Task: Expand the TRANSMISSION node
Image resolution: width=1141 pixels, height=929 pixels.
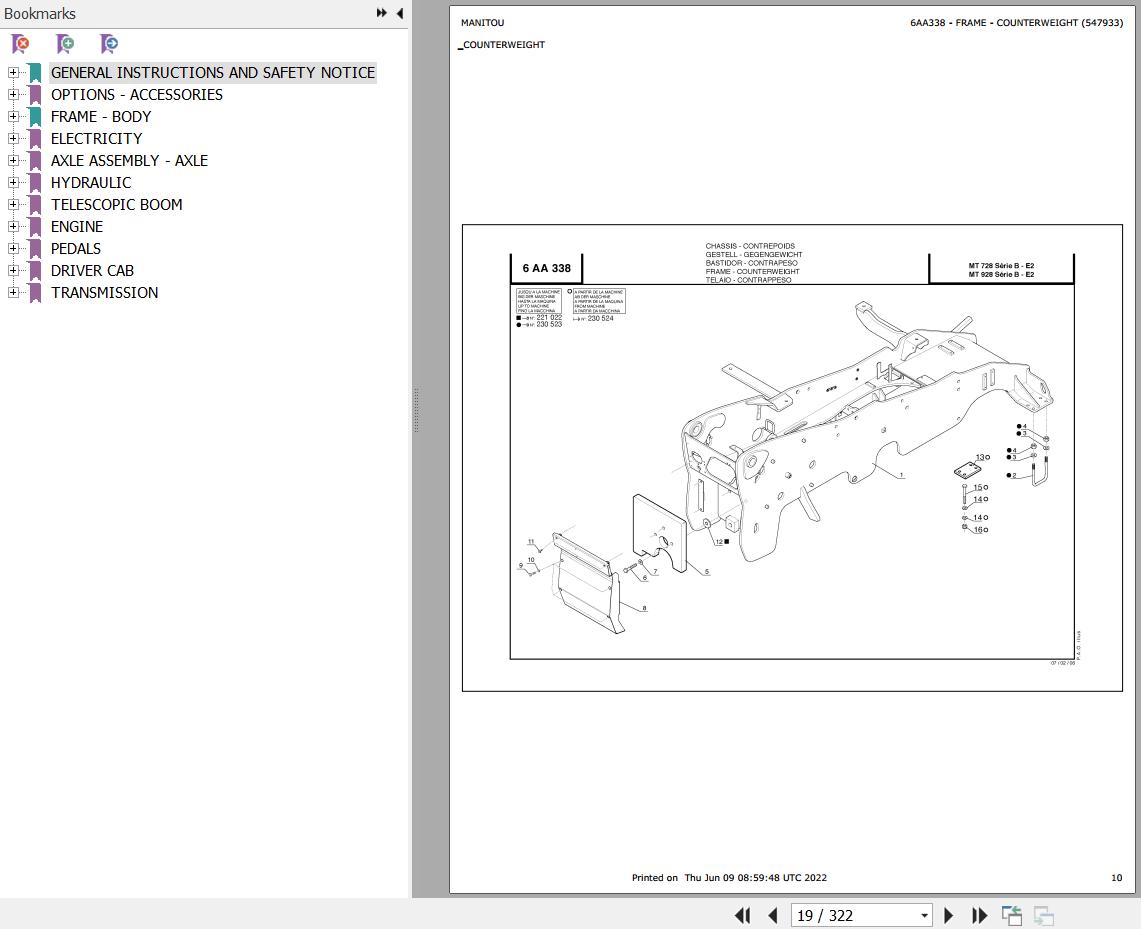Action: point(13,292)
